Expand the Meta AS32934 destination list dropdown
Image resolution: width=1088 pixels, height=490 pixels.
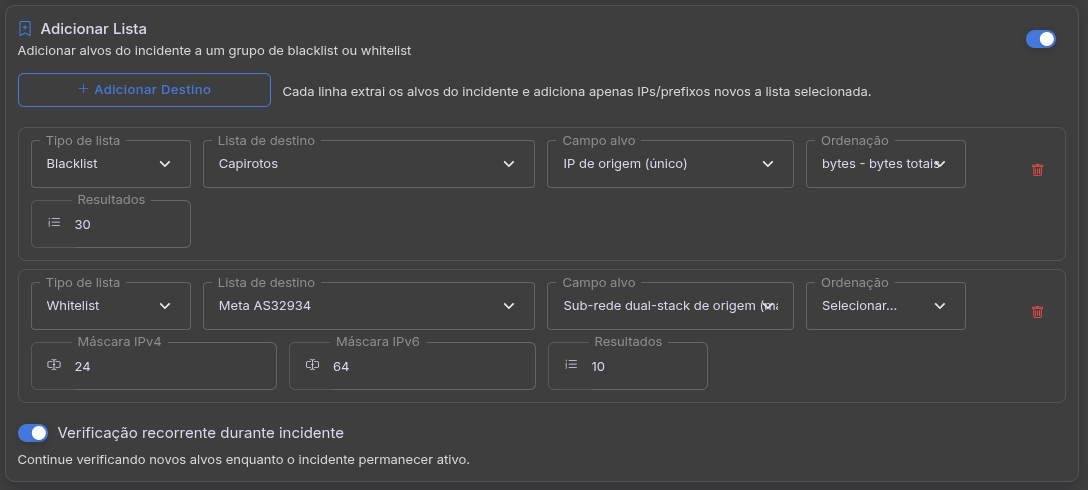(368, 306)
